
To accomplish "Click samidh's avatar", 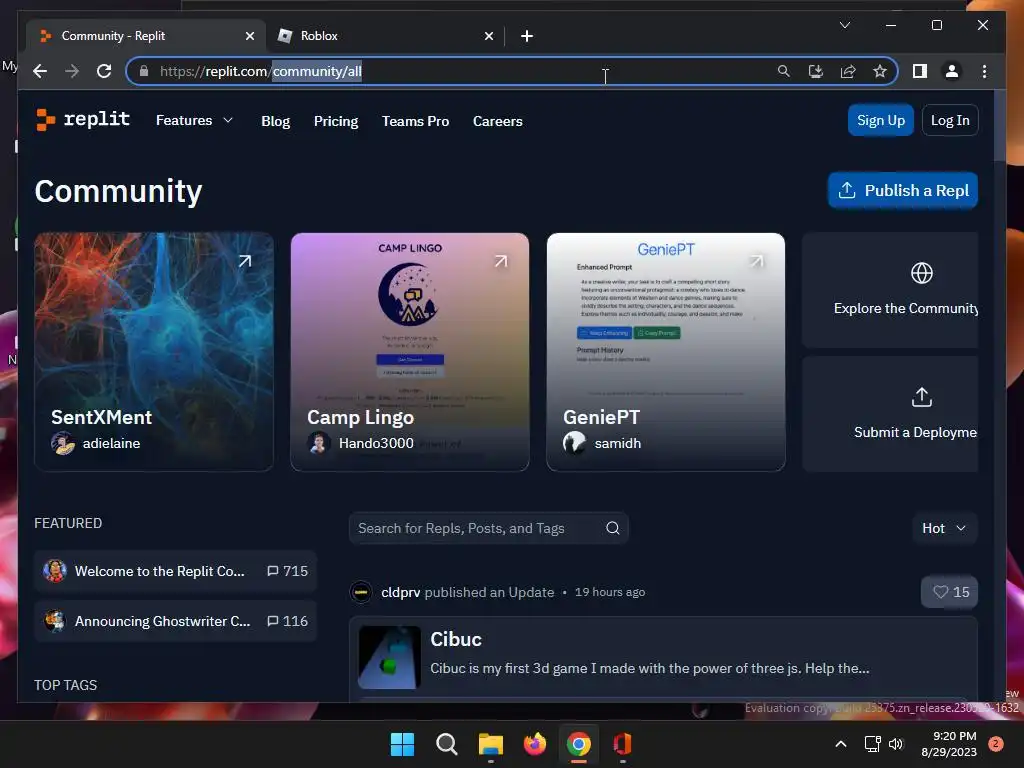I will pos(575,443).
